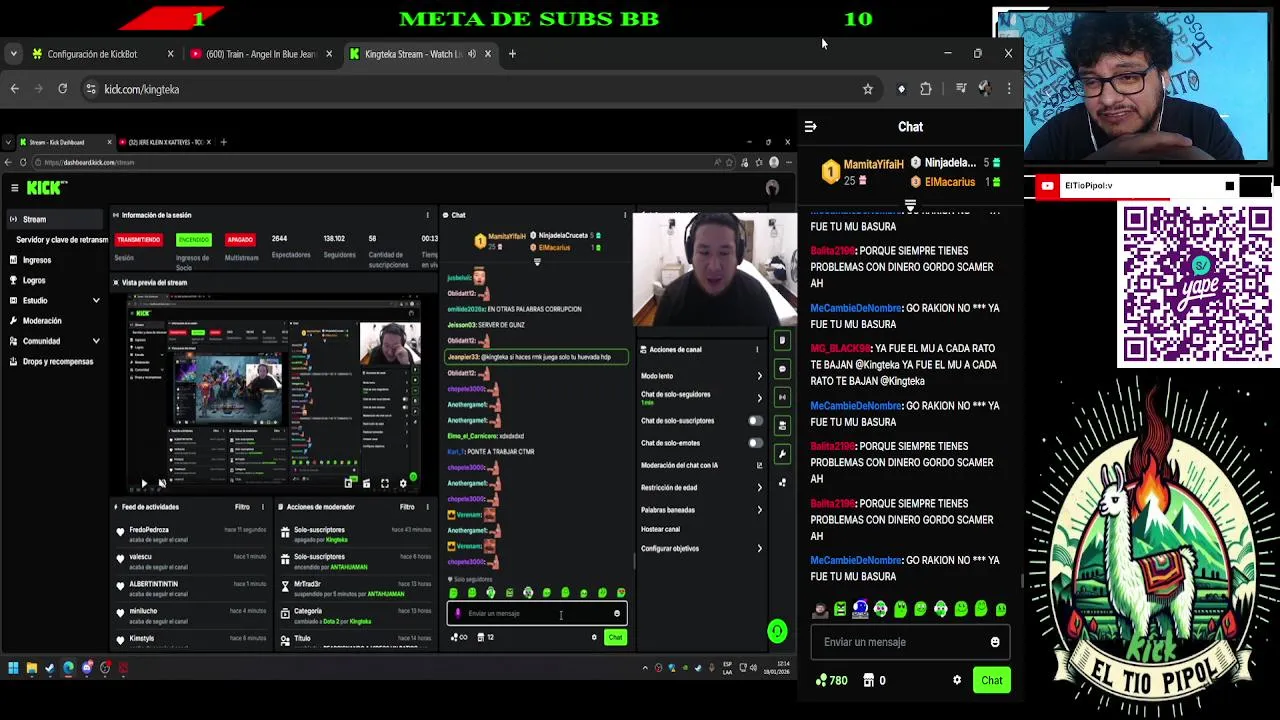Open Moderación del chat con IA link
The height and width of the screenshot is (720, 1280).
click(701, 465)
